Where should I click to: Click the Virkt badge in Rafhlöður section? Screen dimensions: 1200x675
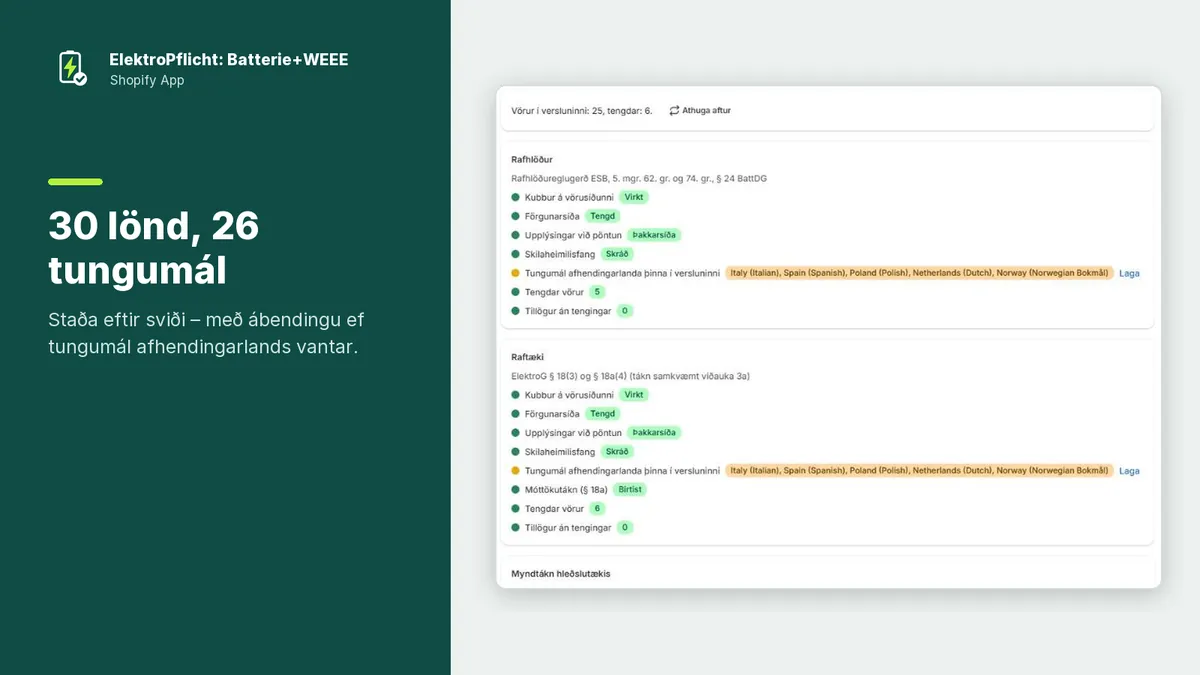[x=634, y=197]
